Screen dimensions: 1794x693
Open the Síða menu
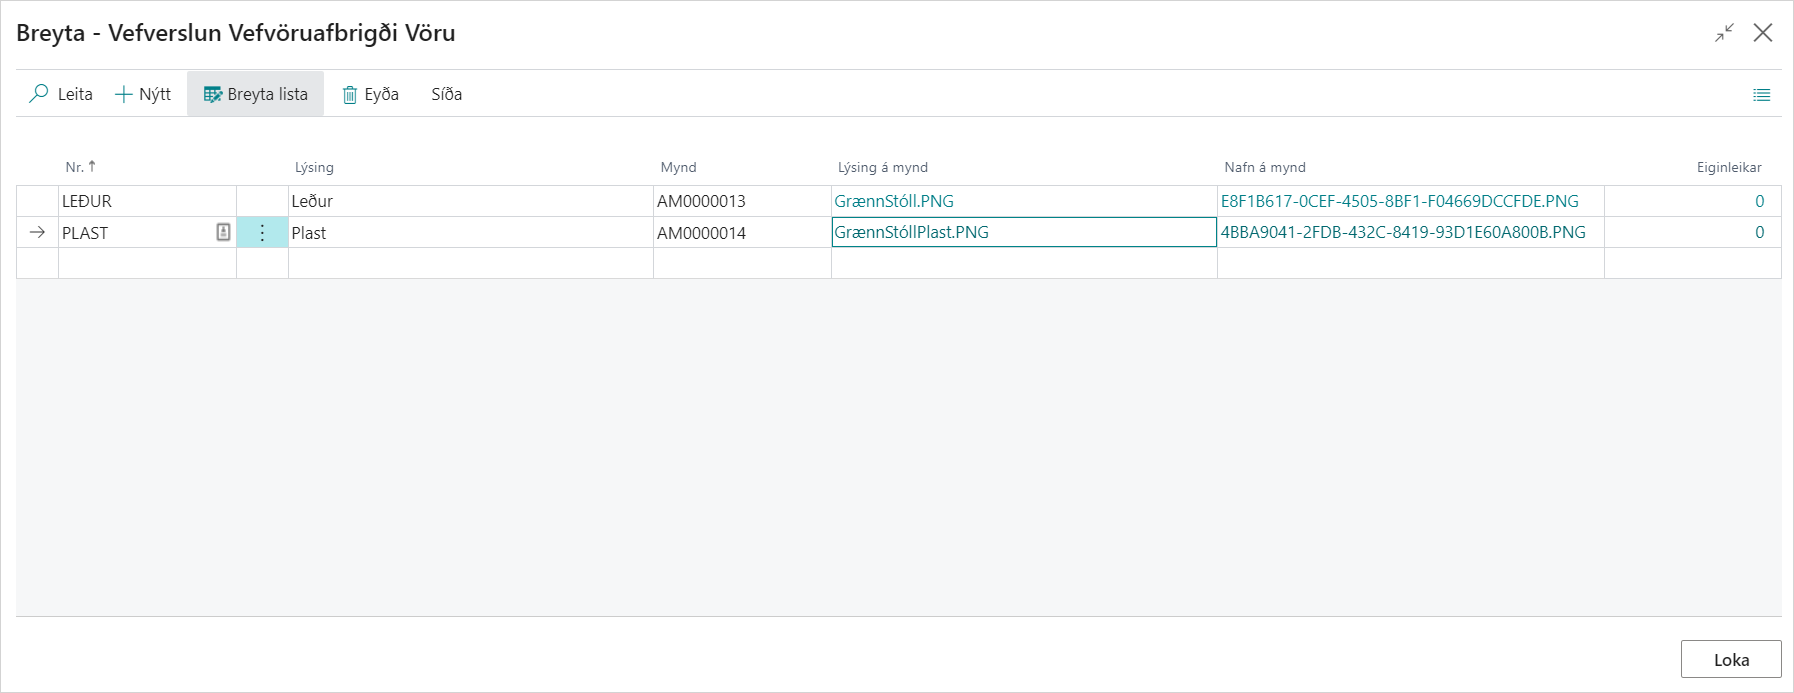[446, 94]
